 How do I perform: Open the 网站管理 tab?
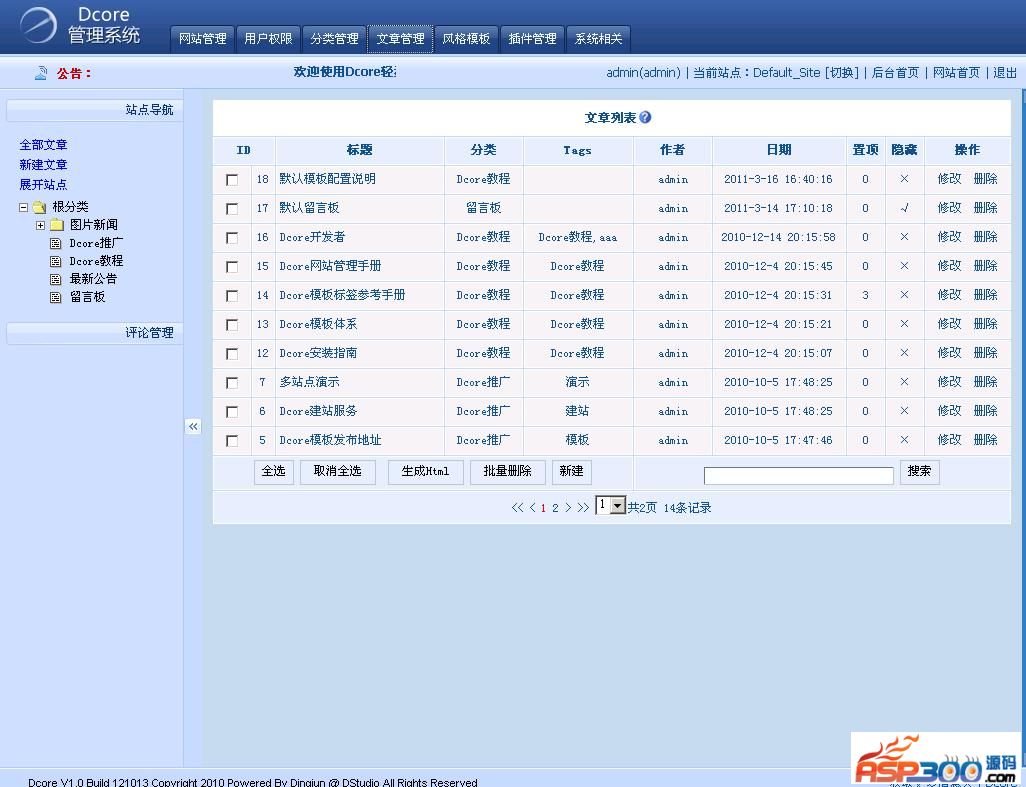click(x=203, y=39)
